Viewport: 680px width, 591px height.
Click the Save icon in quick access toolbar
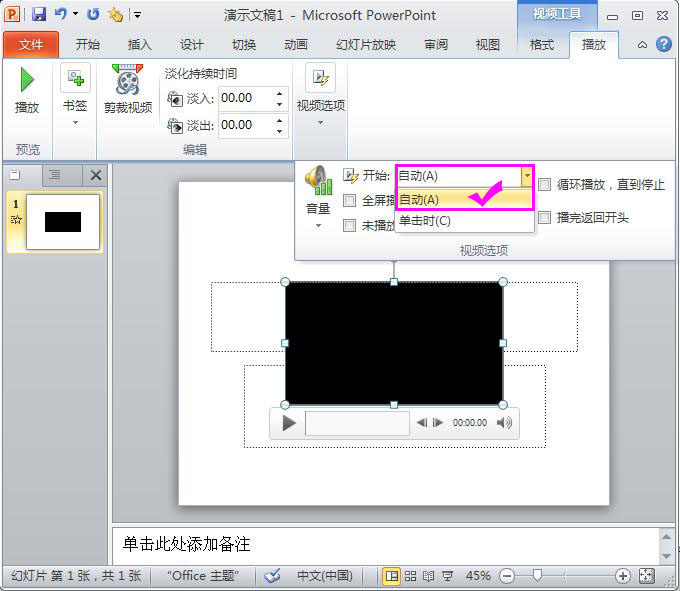point(39,15)
